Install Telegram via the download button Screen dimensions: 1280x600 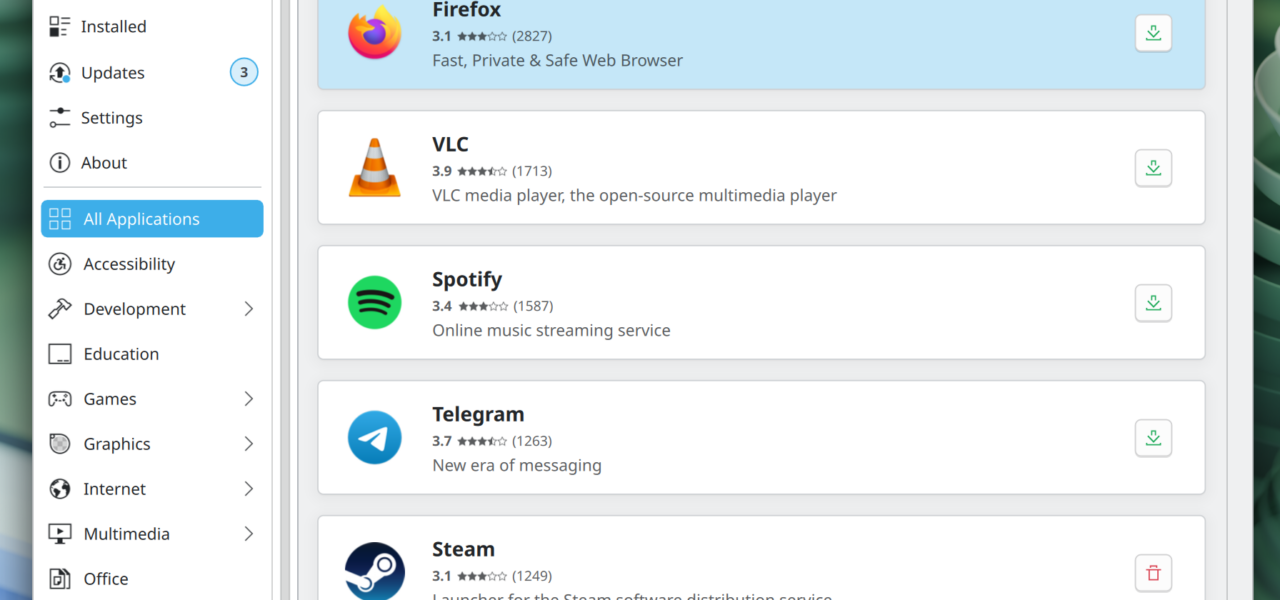[1153, 438]
